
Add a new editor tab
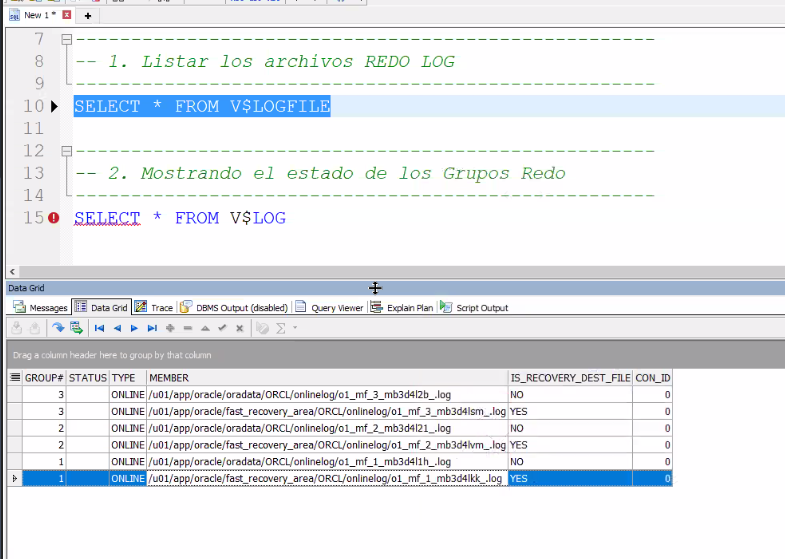88,16
